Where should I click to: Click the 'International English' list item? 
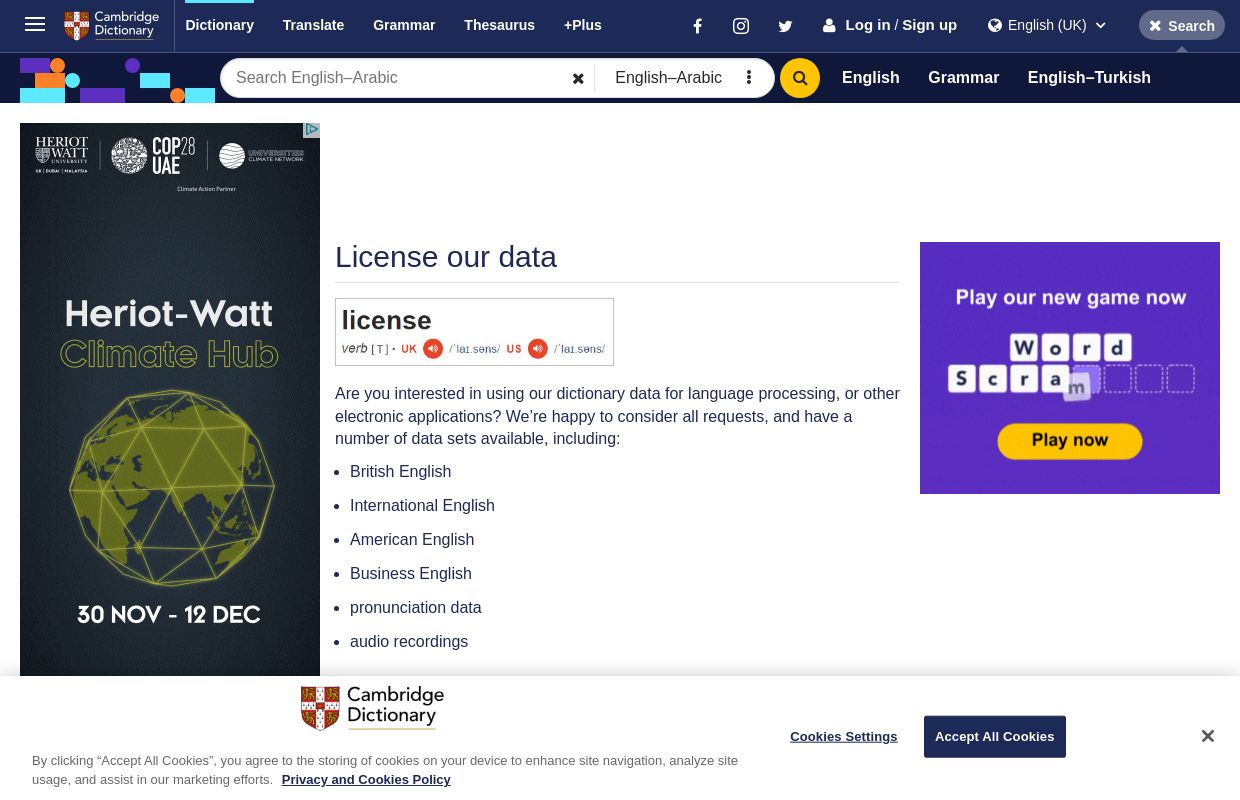[422, 506]
